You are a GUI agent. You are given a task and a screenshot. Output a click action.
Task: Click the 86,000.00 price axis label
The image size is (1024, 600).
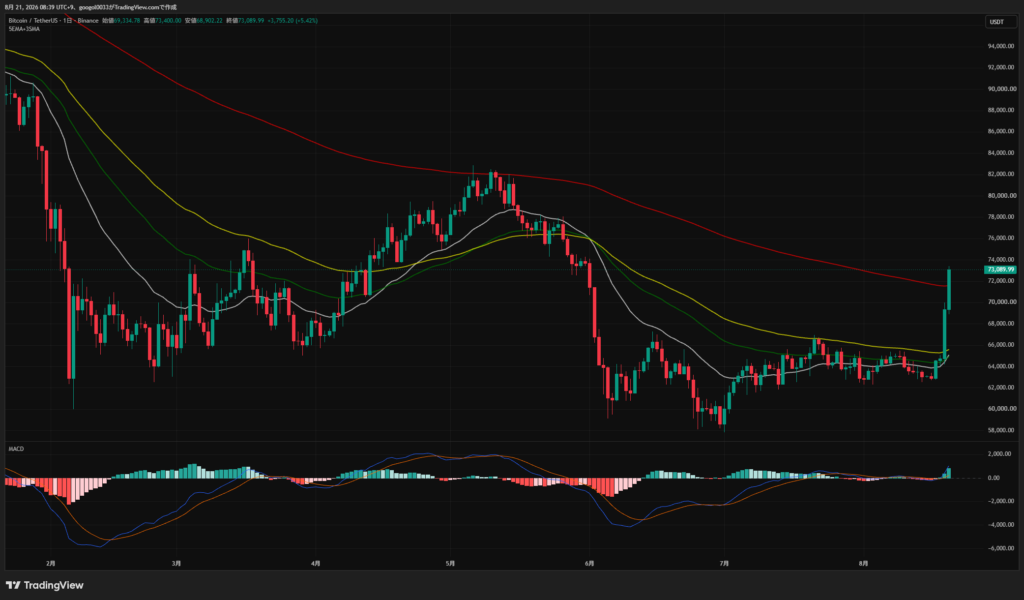[1001, 131]
